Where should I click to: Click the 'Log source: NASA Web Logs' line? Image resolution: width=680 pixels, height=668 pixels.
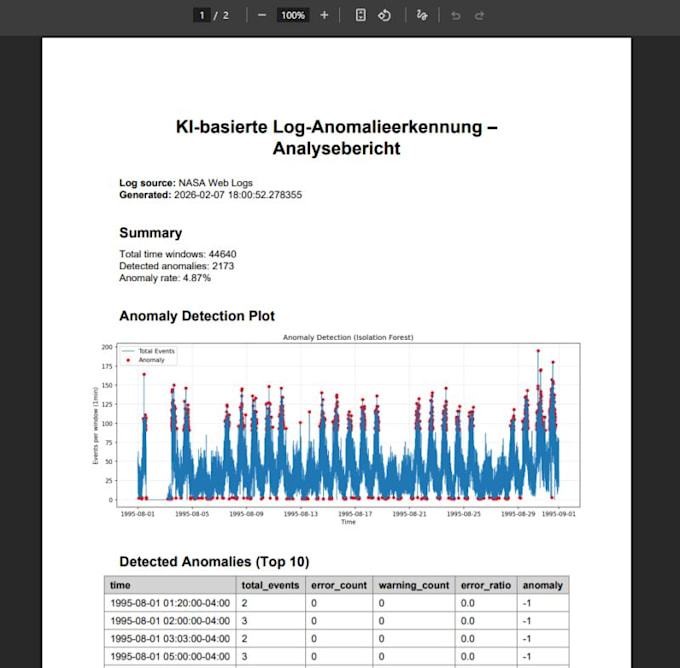(186, 183)
